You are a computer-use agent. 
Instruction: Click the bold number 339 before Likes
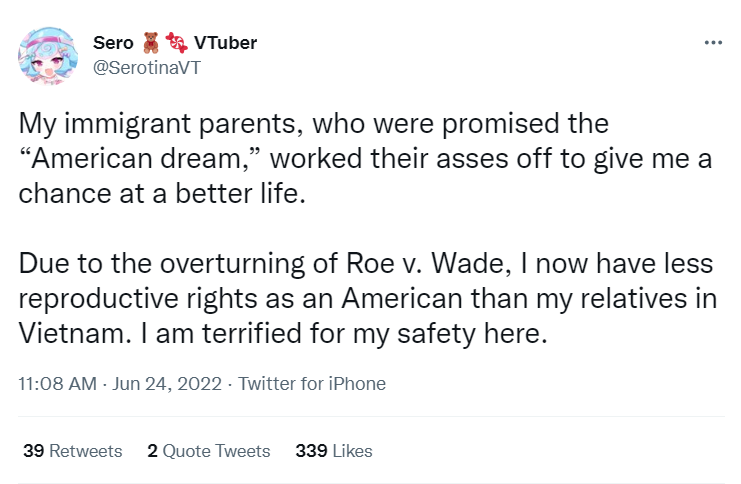point(311,451)
